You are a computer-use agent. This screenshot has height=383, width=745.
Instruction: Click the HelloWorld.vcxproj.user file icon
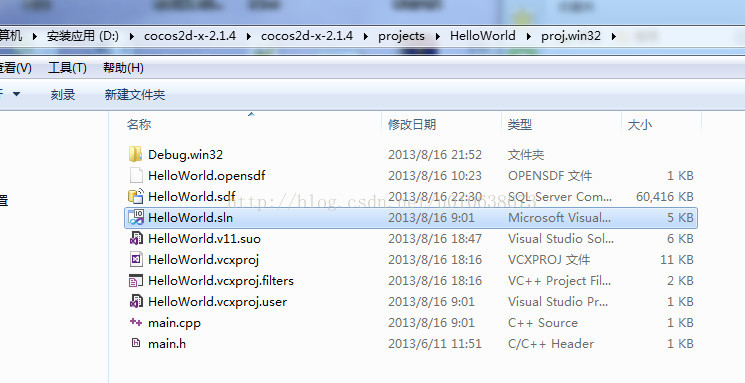tap(136, 301)
